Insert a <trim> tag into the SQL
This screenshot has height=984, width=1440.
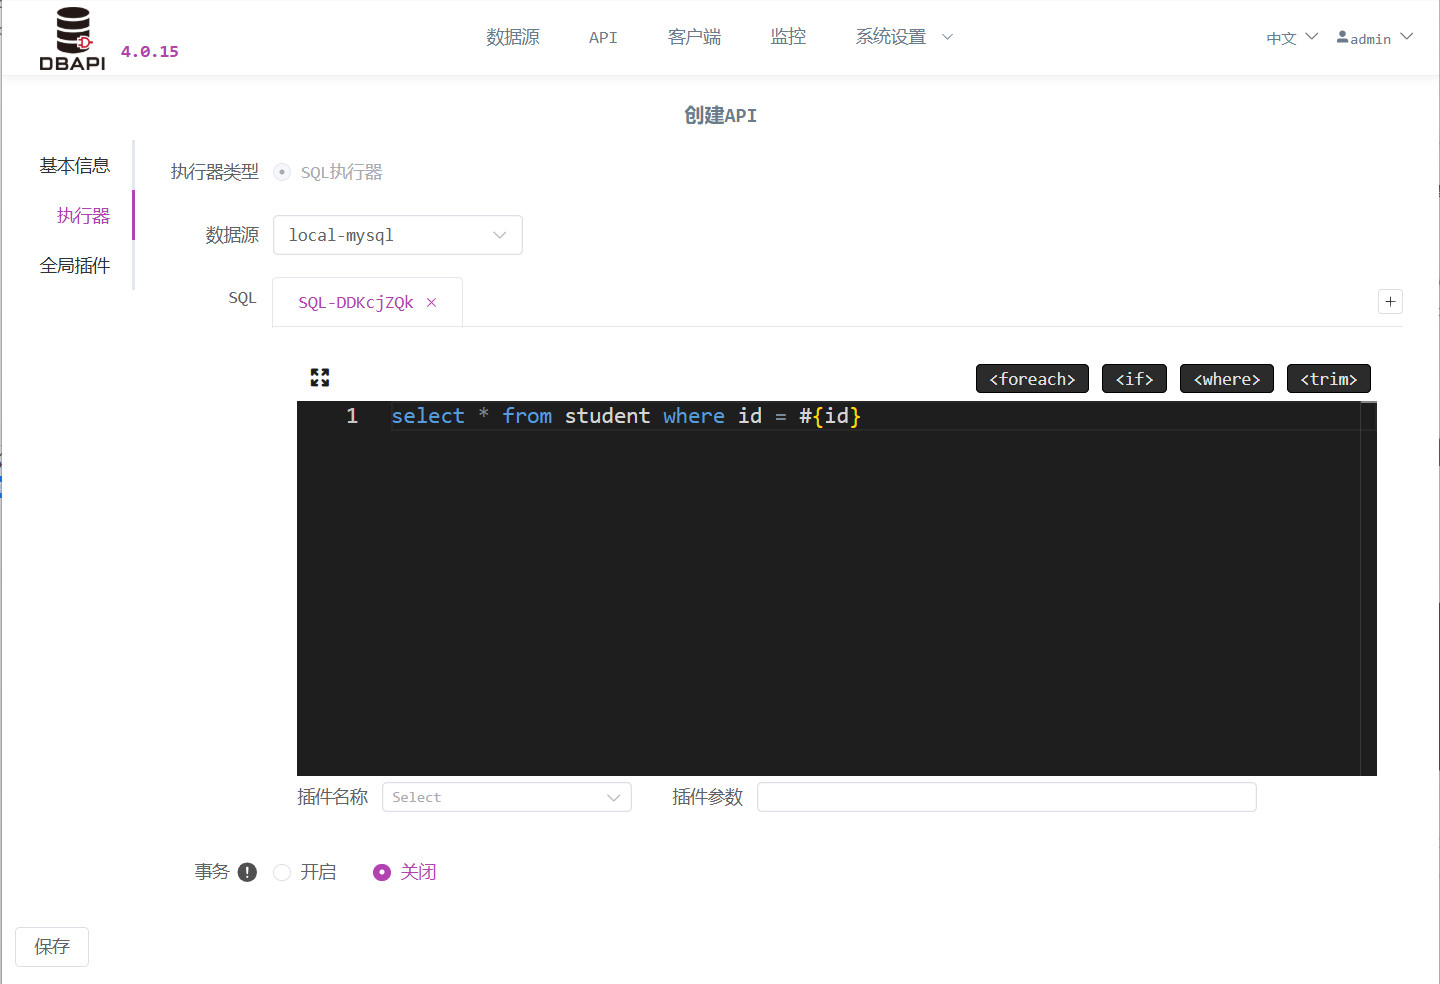pyautogui.click(x=1328, y=378)
